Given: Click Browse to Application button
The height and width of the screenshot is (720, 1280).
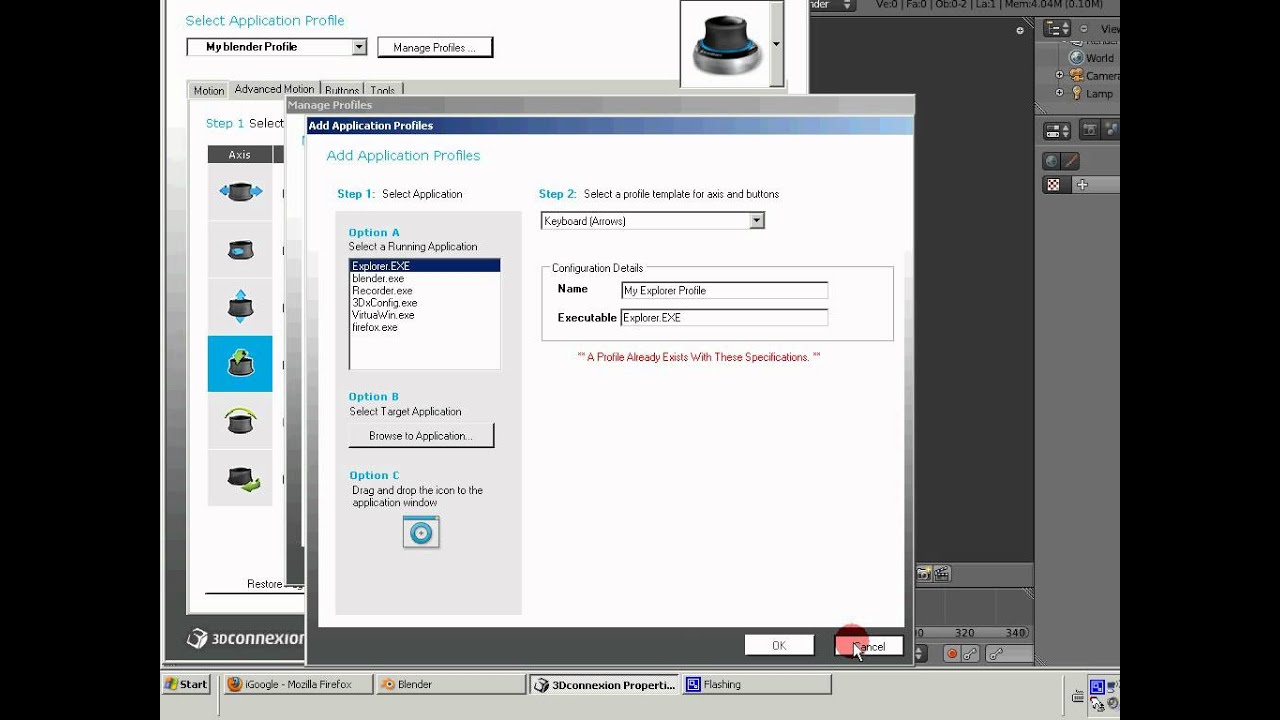Looking at the screenshot, I should [x=421, y=436].
